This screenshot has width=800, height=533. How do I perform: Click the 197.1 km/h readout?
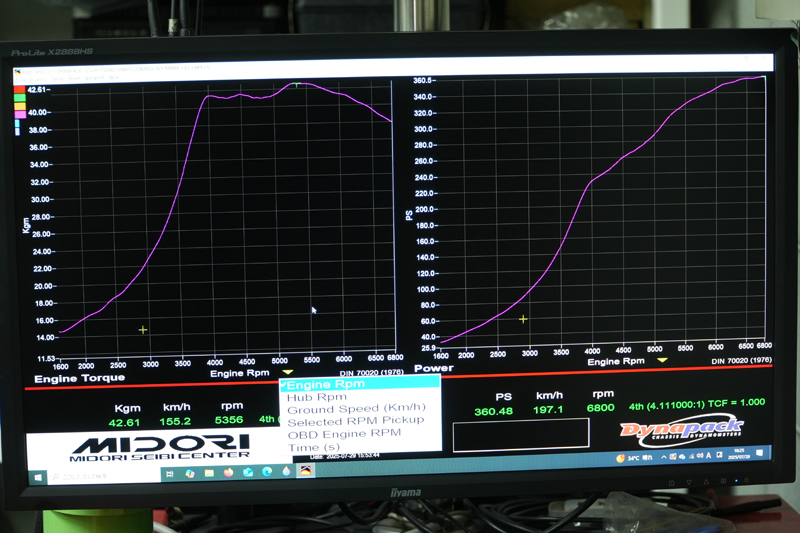click(x=548, y=410)
